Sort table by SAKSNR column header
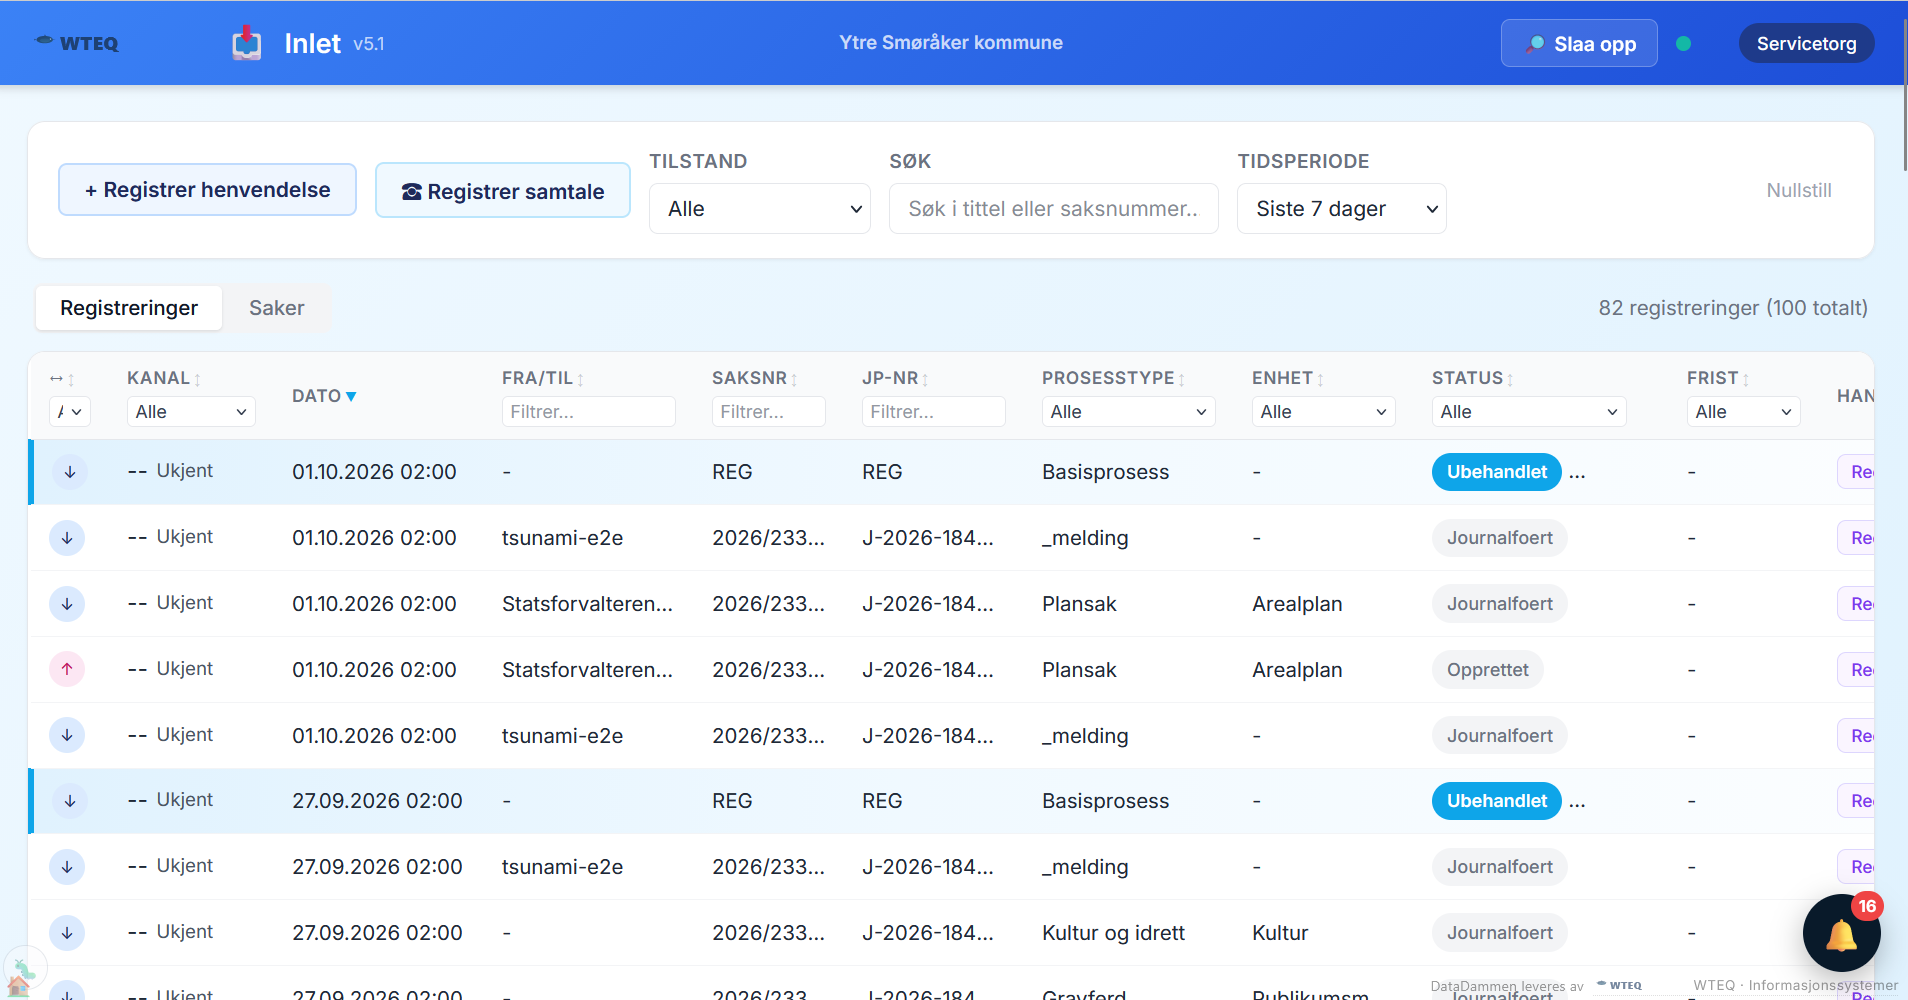This screenshot has width=1908, height=1000. click(755, 378)
